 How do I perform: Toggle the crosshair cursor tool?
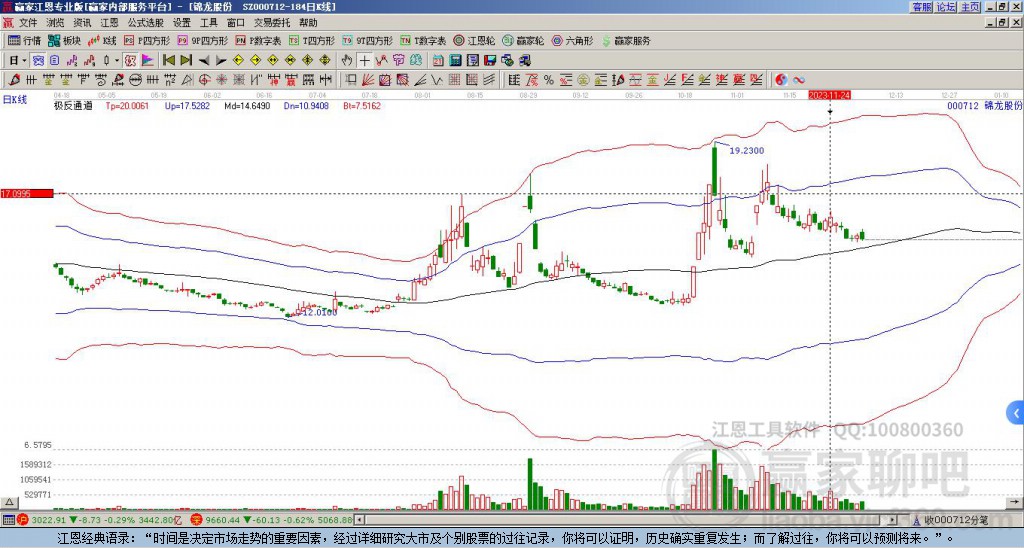pos(364,60)
